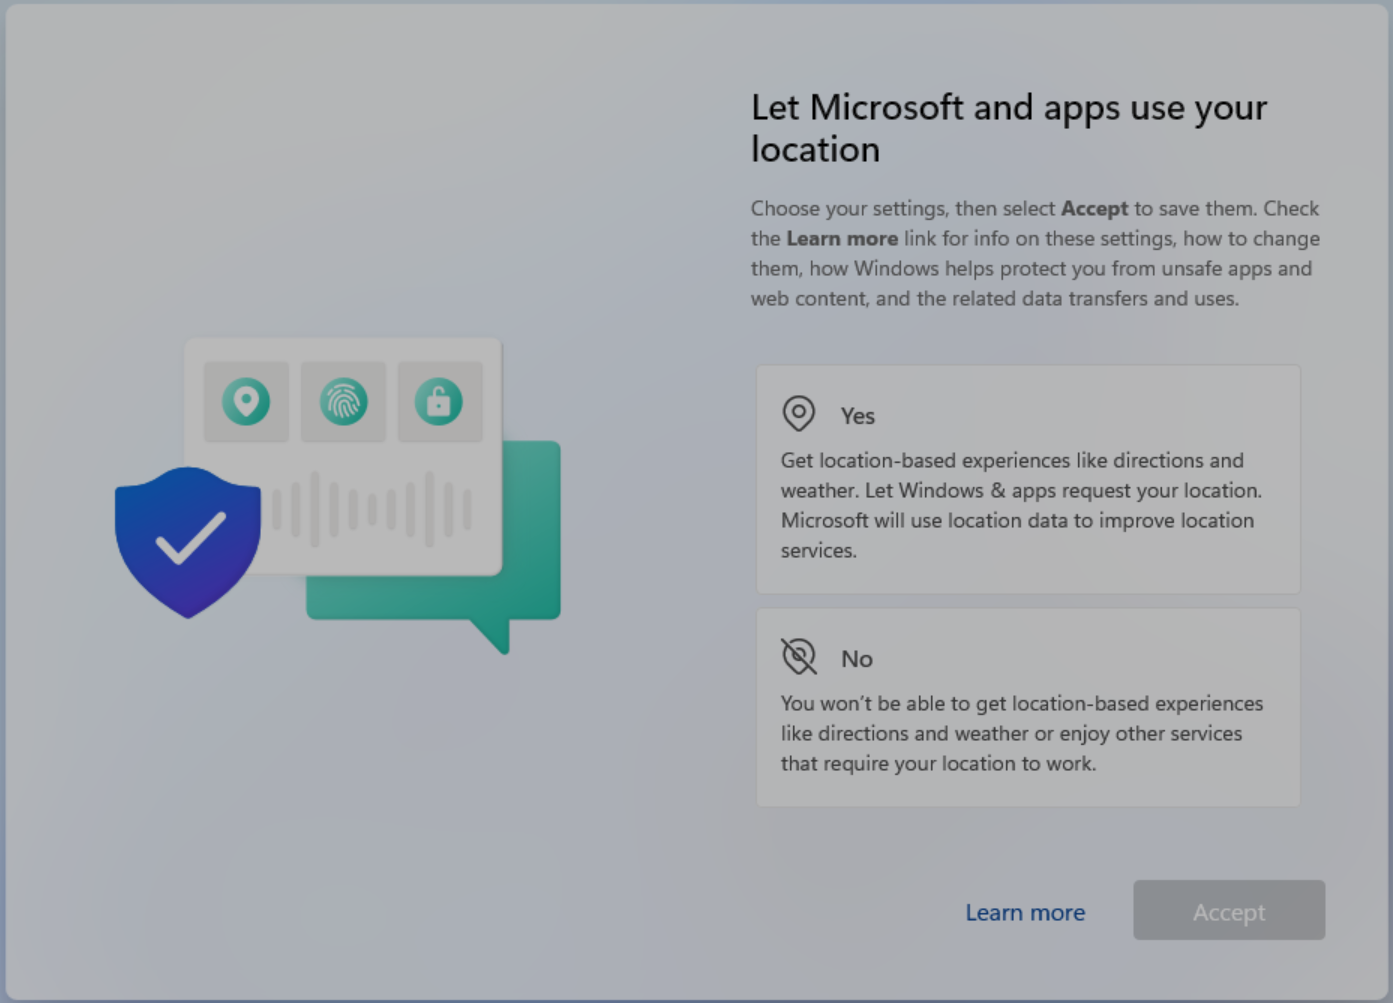The image size is (1393, 1003).
Task: Open the Learn more link
Action: (1024, 911)
